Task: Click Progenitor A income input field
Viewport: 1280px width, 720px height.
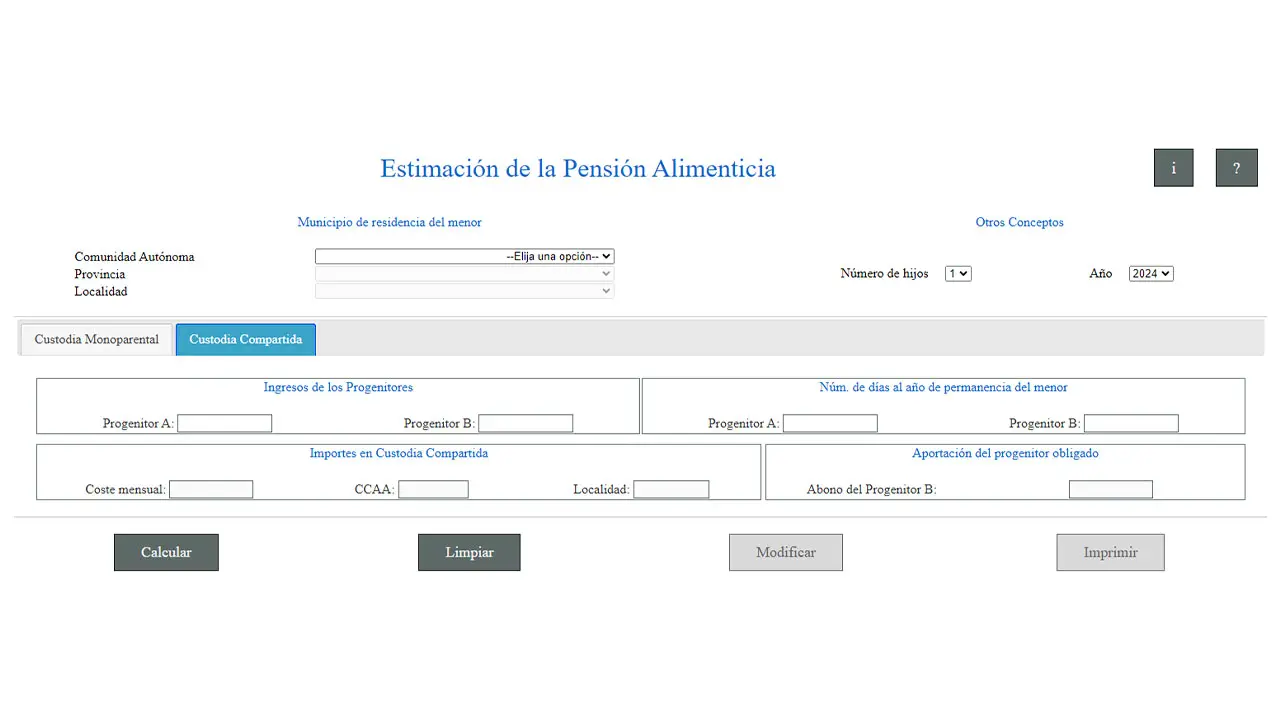Action: 224,422
